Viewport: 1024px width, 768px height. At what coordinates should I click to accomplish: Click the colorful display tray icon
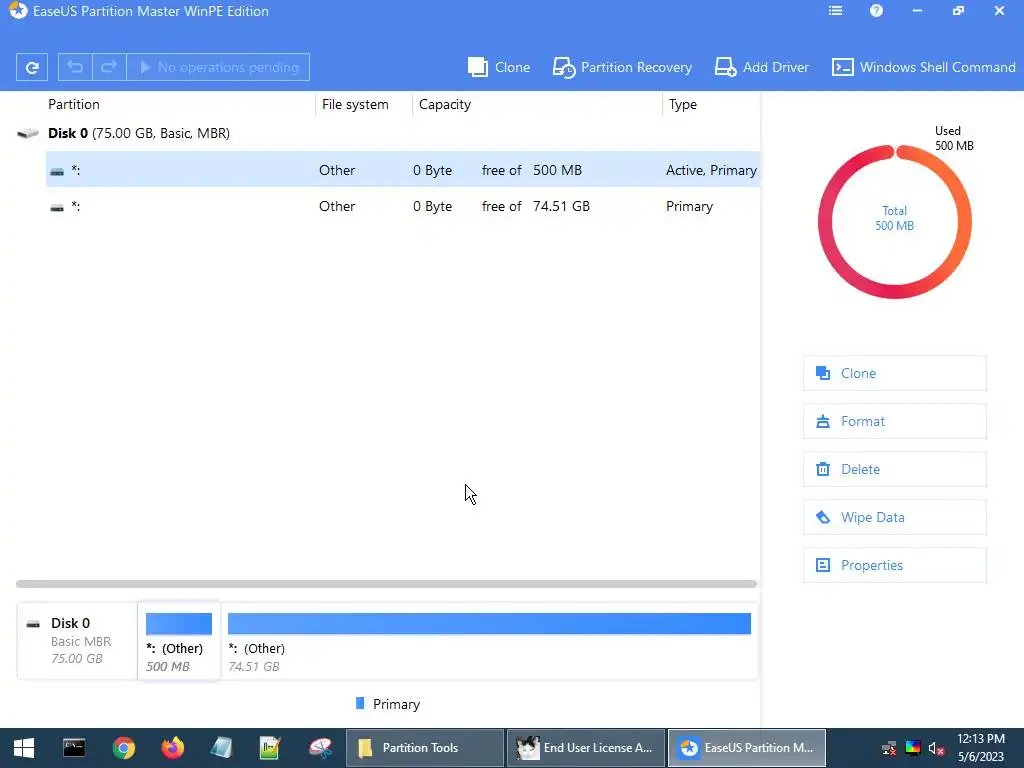(x=913, y=748)
